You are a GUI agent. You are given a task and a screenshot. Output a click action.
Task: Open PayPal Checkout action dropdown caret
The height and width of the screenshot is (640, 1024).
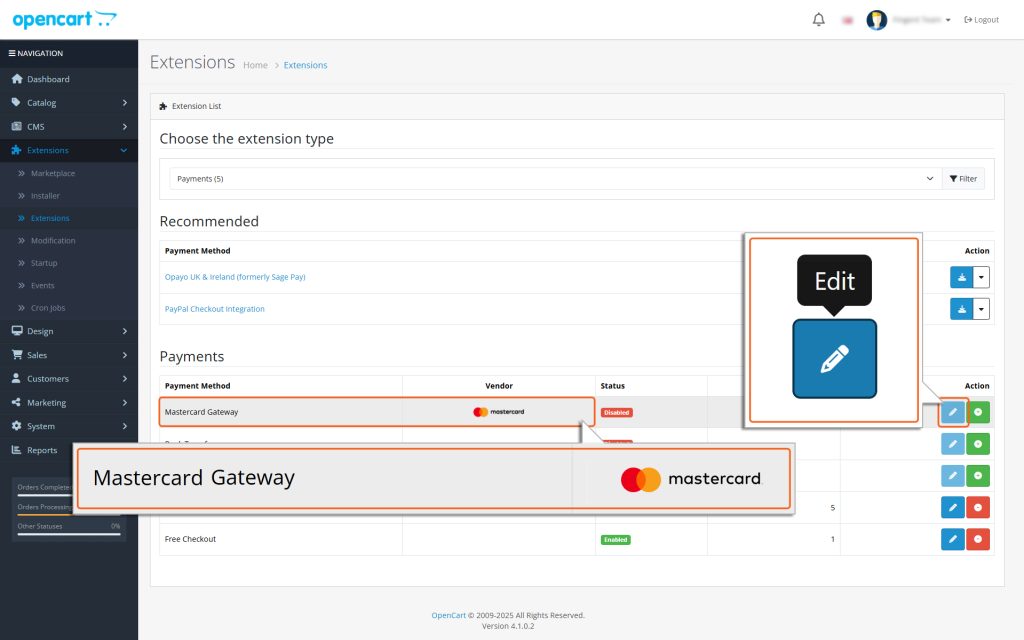tap(981, 309)
